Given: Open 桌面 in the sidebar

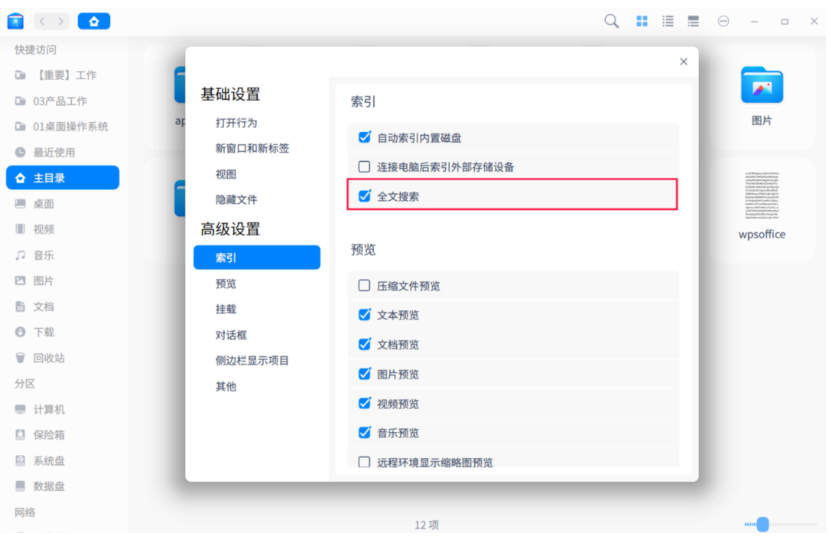Looking at the screenshot, I should (x=63, y=204).
